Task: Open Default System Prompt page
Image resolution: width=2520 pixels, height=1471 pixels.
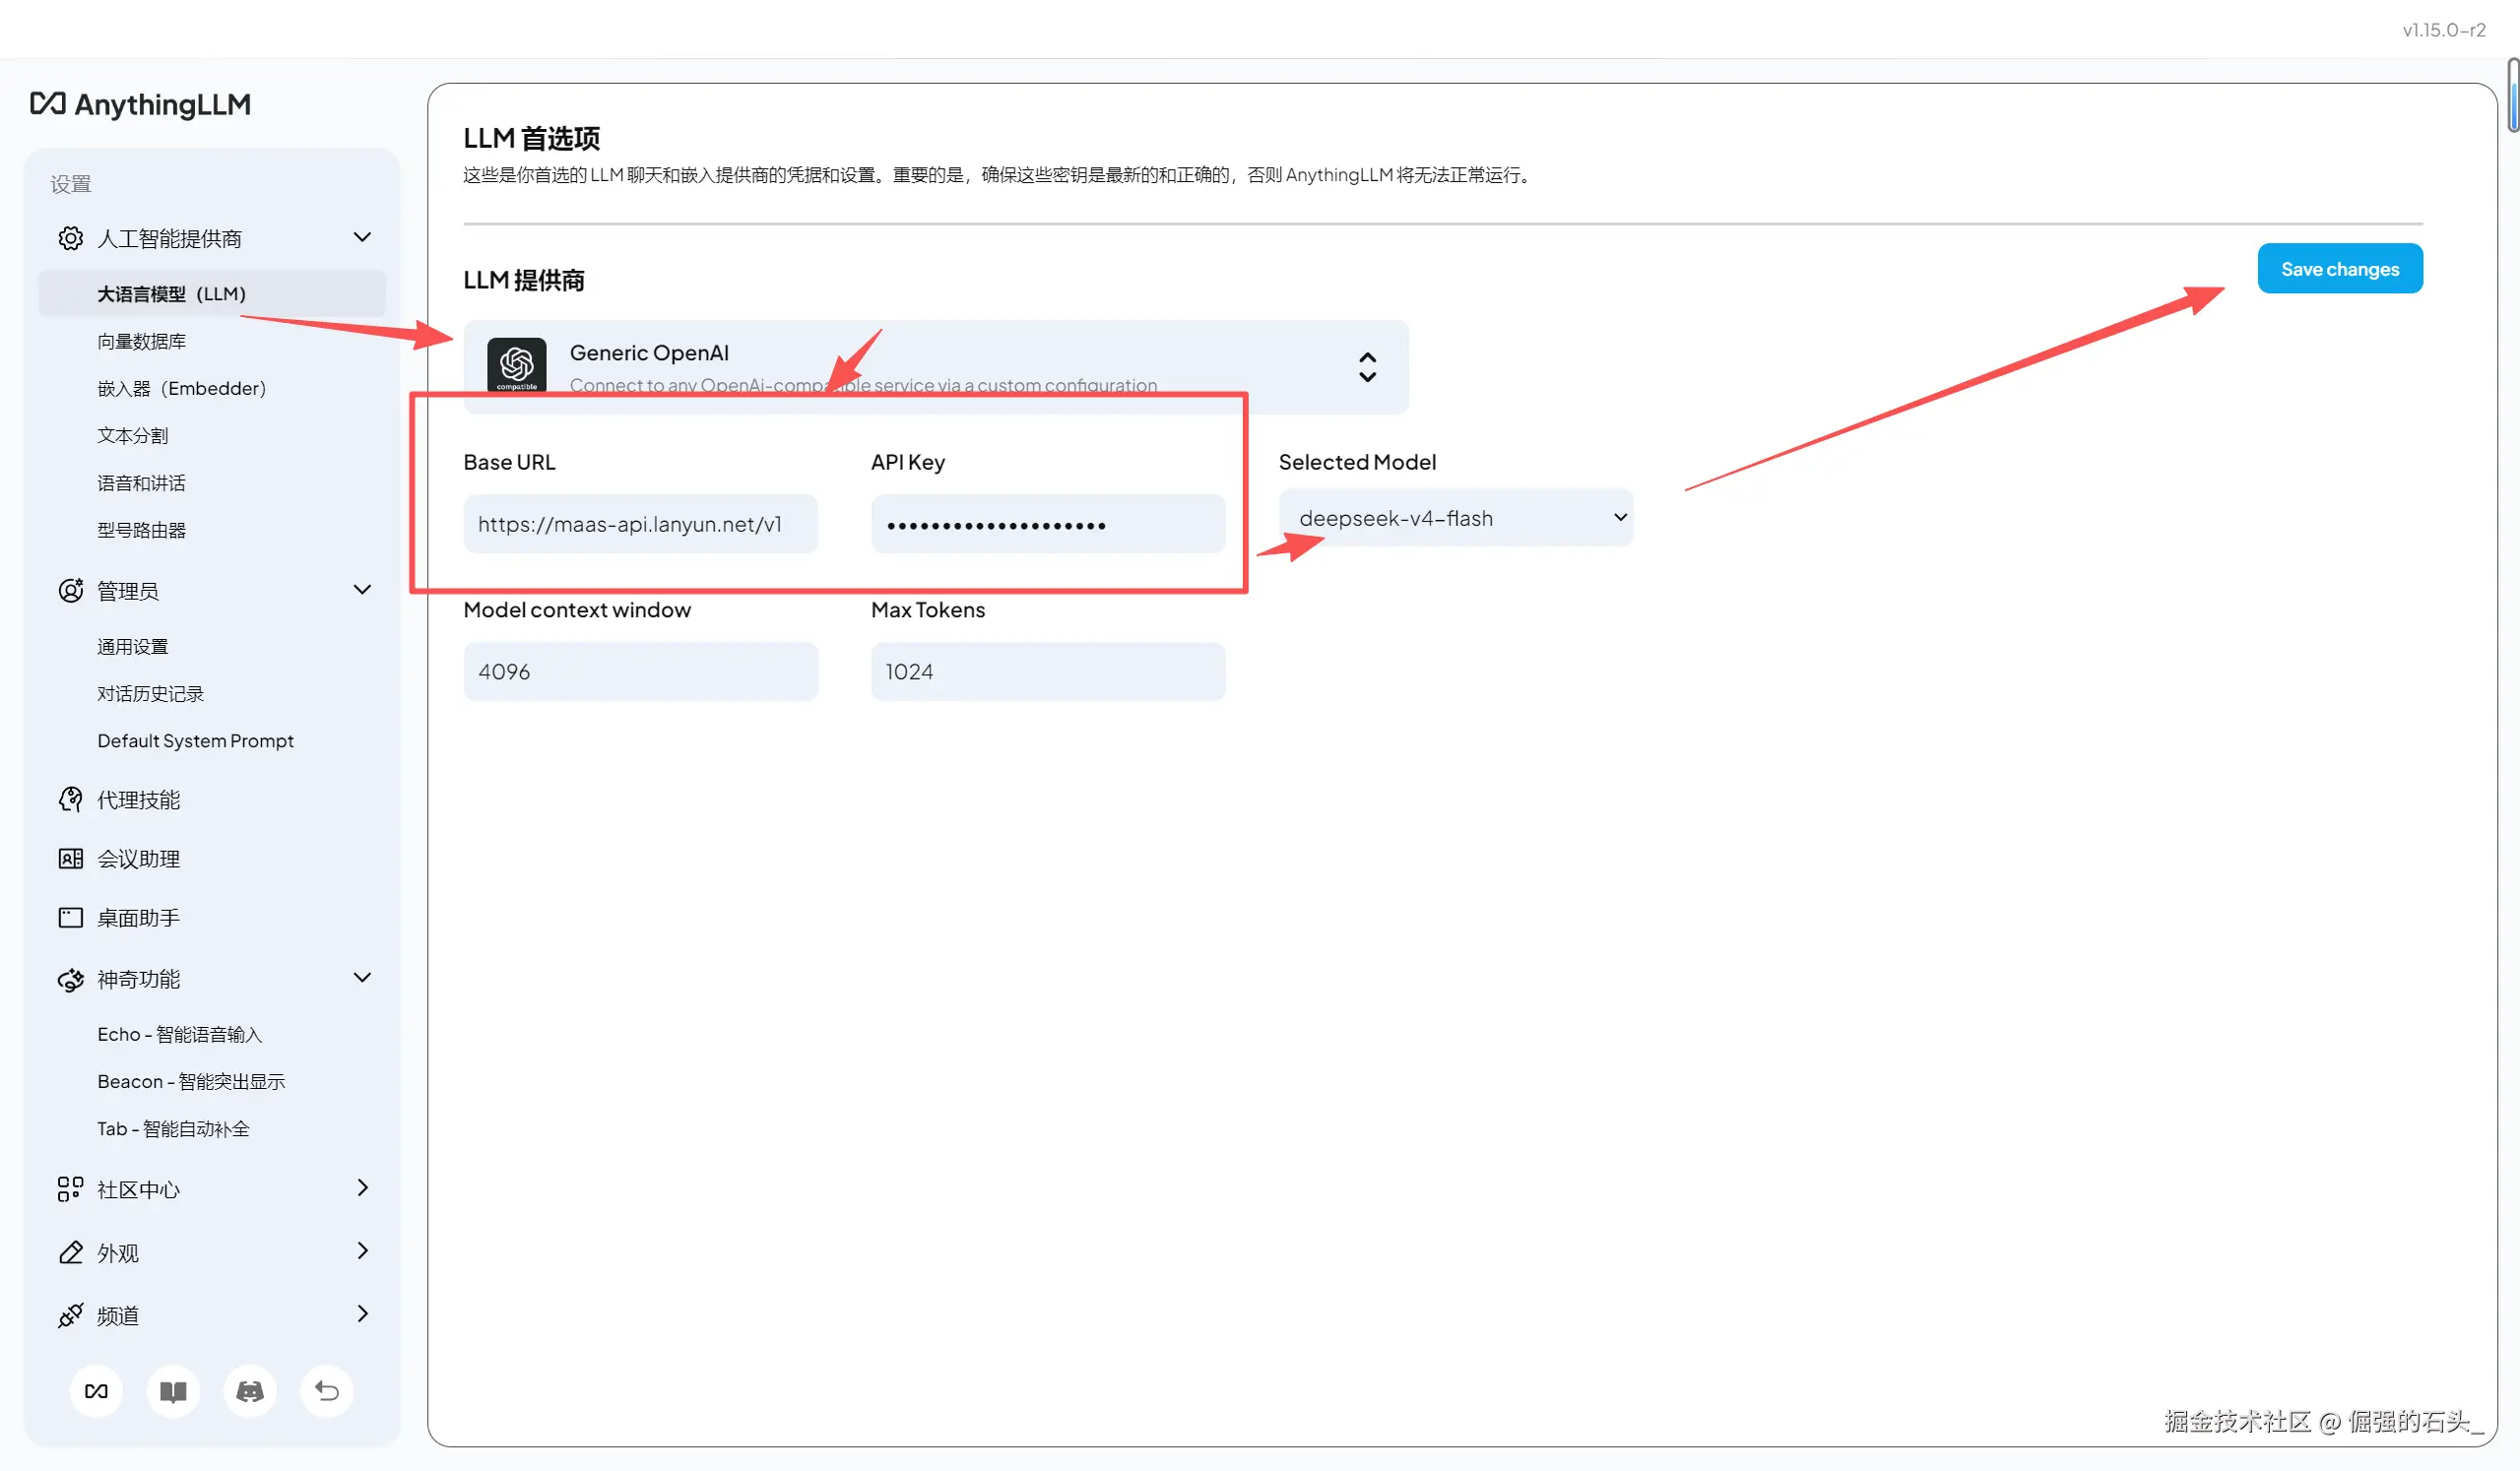Action: [x=195, y=740]
